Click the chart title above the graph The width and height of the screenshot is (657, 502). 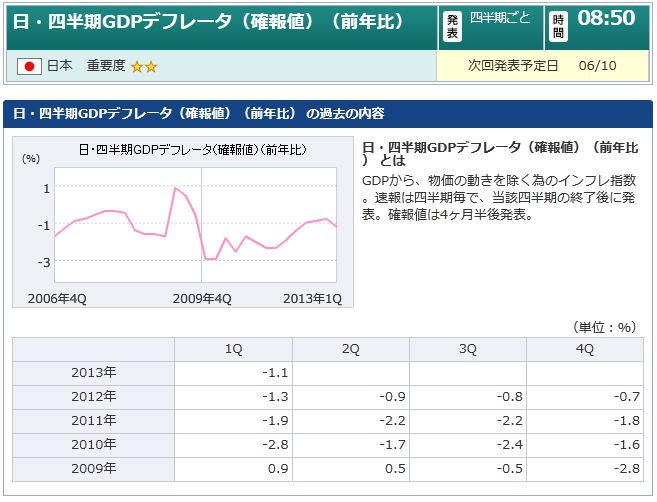coord(193,150)
